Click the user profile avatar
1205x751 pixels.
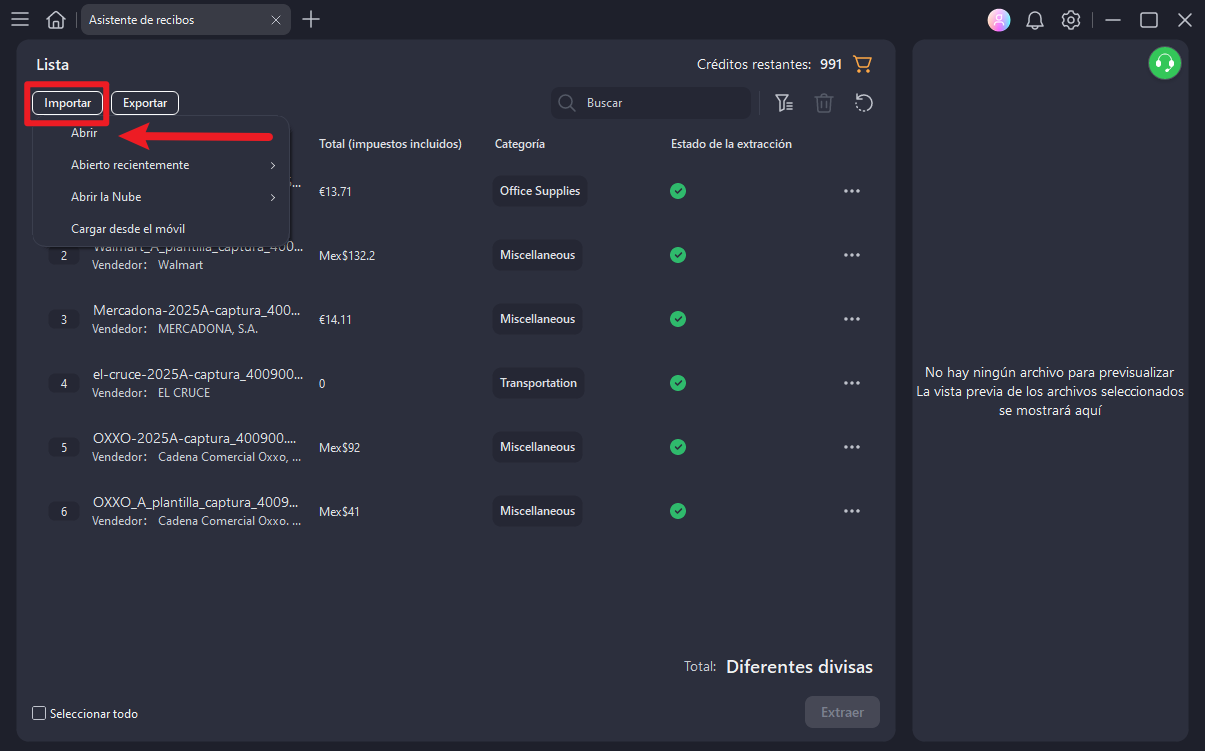click(998, 20)
